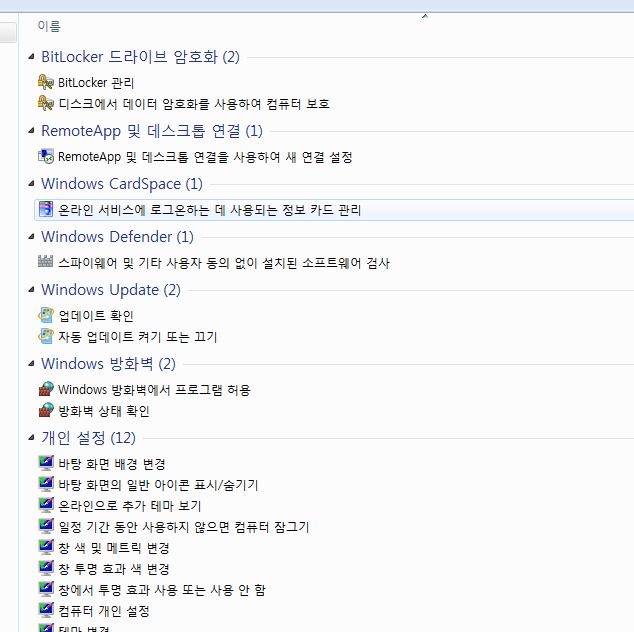This screenshot has width=634, height=632.
Task: Open 업데이트 확인
Action: [96, 315]
